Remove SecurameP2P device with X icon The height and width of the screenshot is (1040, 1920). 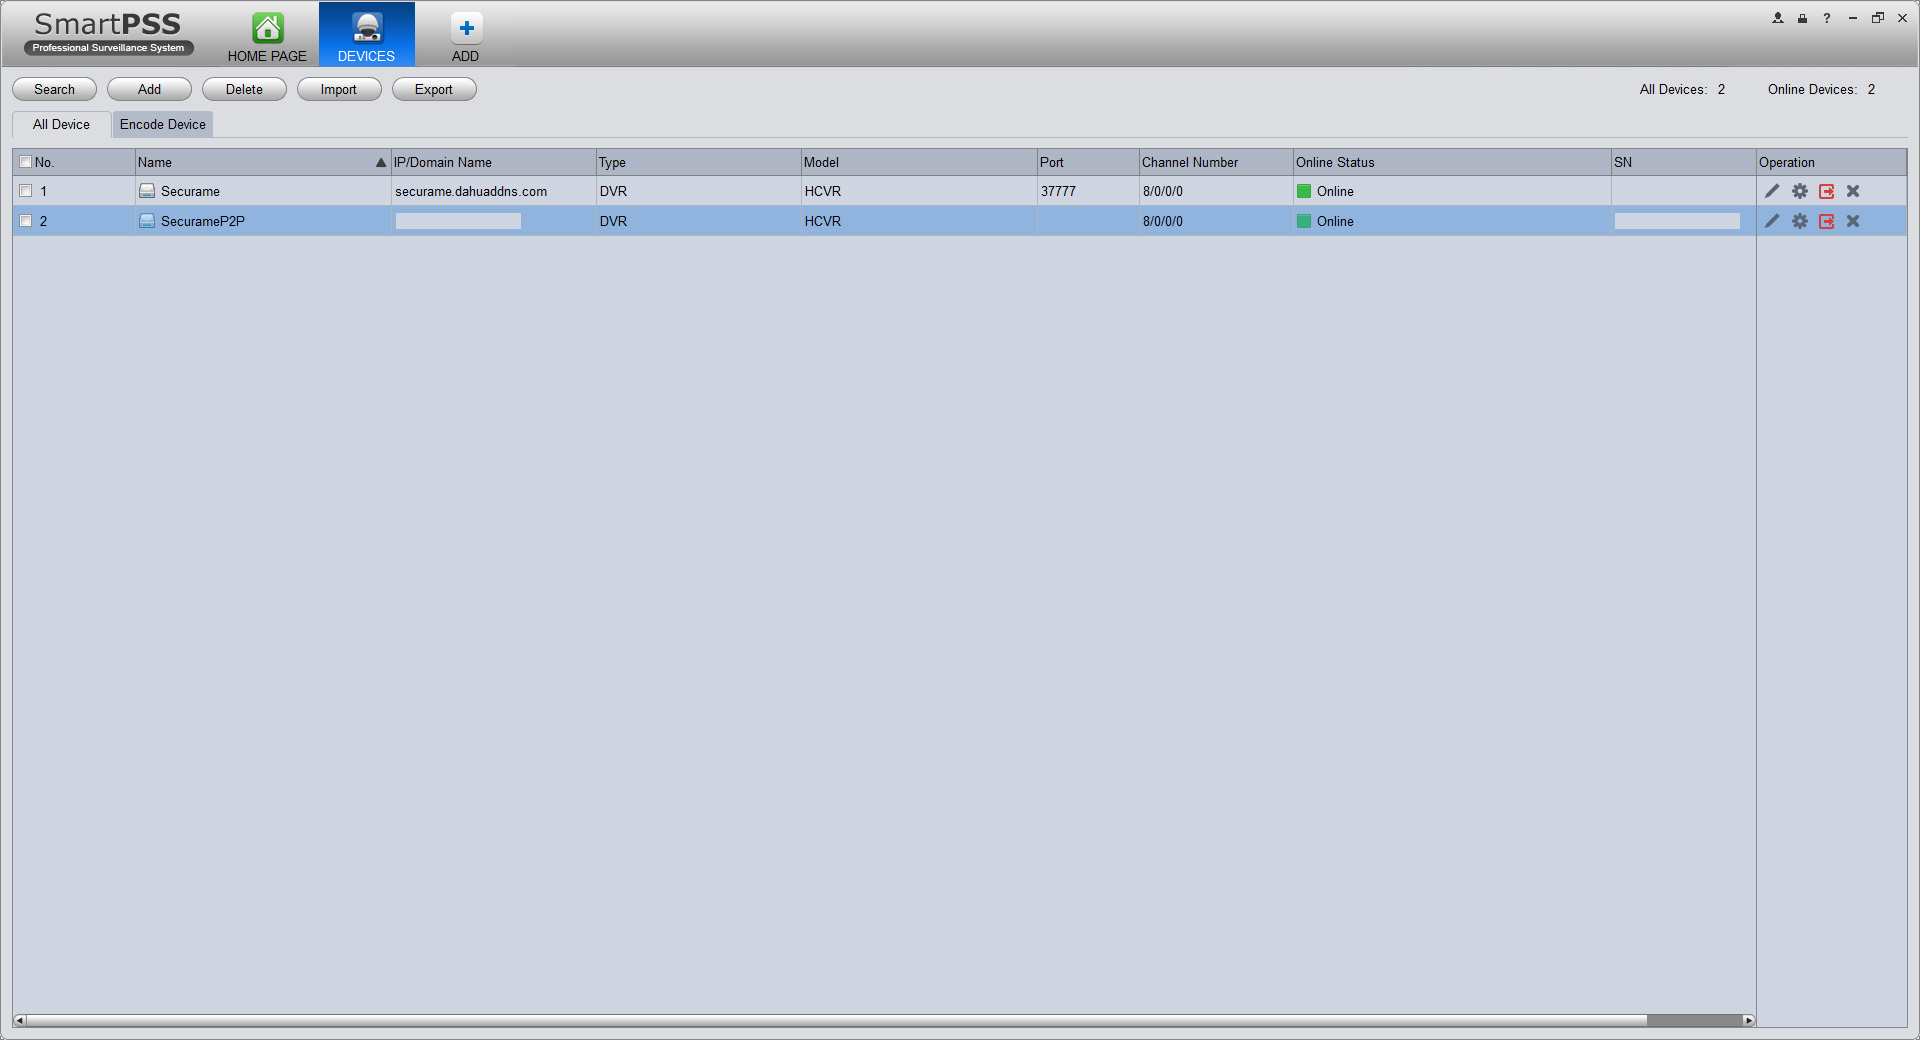point(1853,221)
